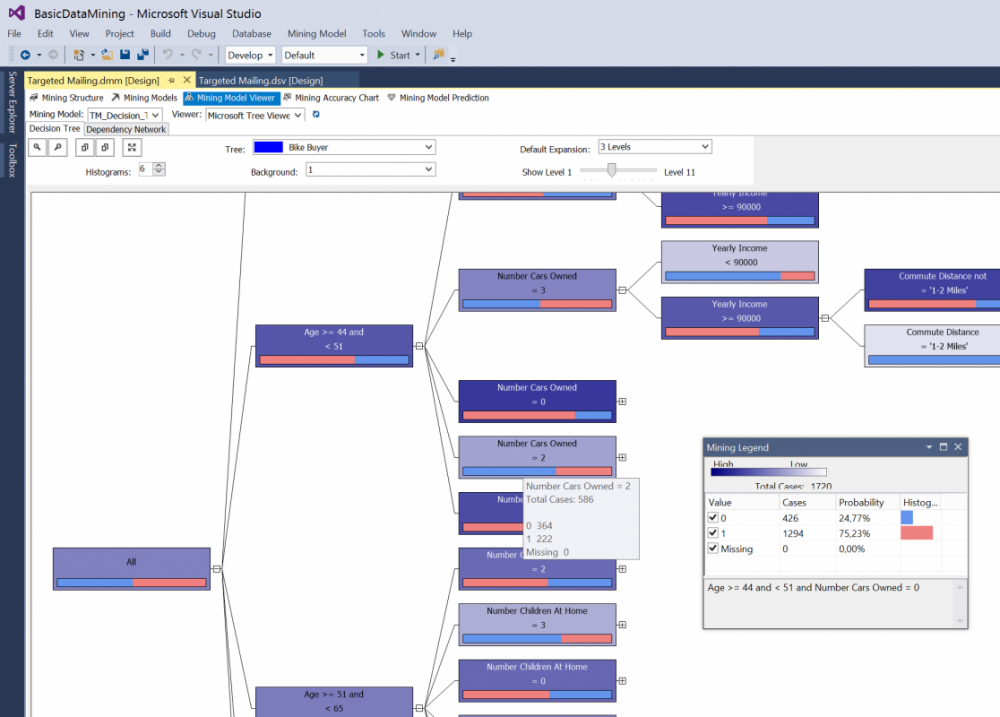The image size is (1000, 717).
Task: Uncheck the value 0 checkbox in legend
Action: click(x=713, y=518)
